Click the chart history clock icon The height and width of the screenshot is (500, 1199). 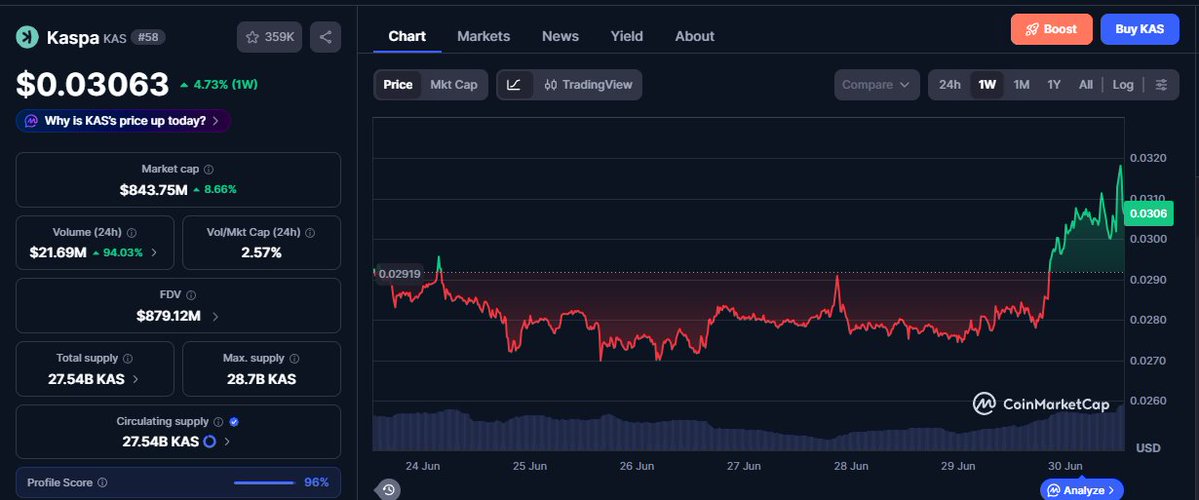pyautogui.click(x=388, y=489)
